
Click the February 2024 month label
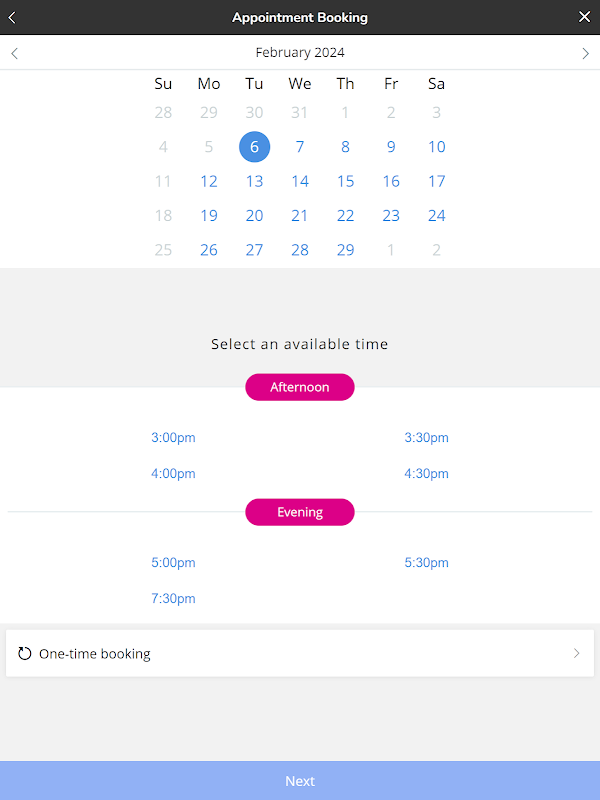pos(300,53)
